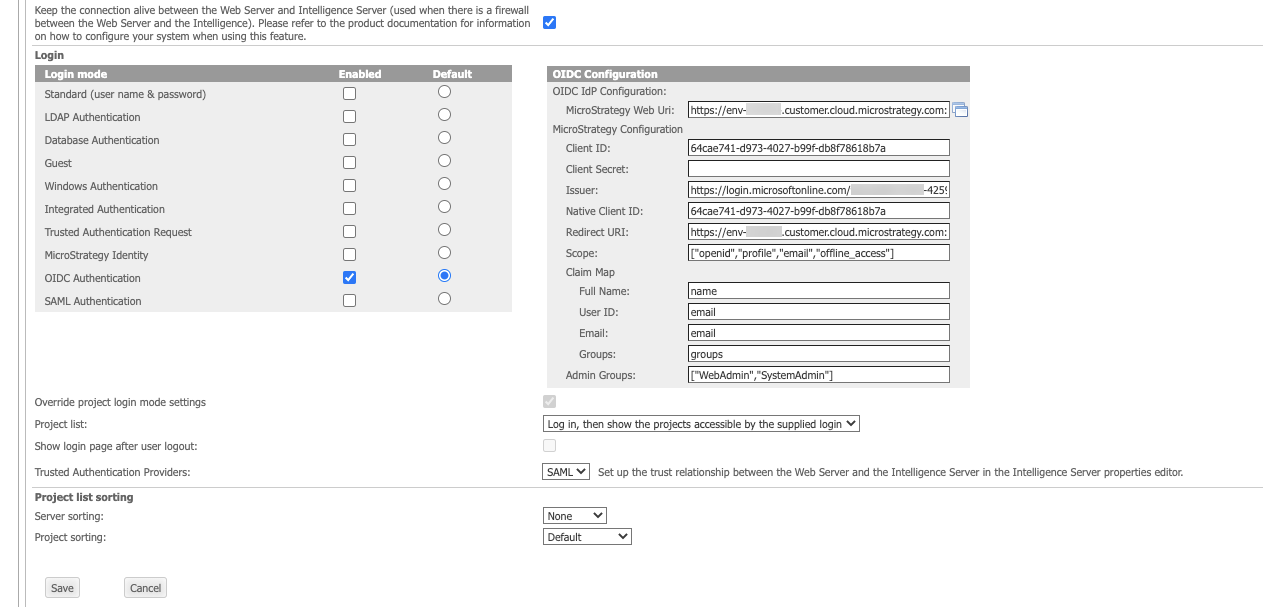Viewport: 1263px width, 607px height.
Task: Expand the Trusted Authentication Providers dropdown
Action: (x=566, y=472)
